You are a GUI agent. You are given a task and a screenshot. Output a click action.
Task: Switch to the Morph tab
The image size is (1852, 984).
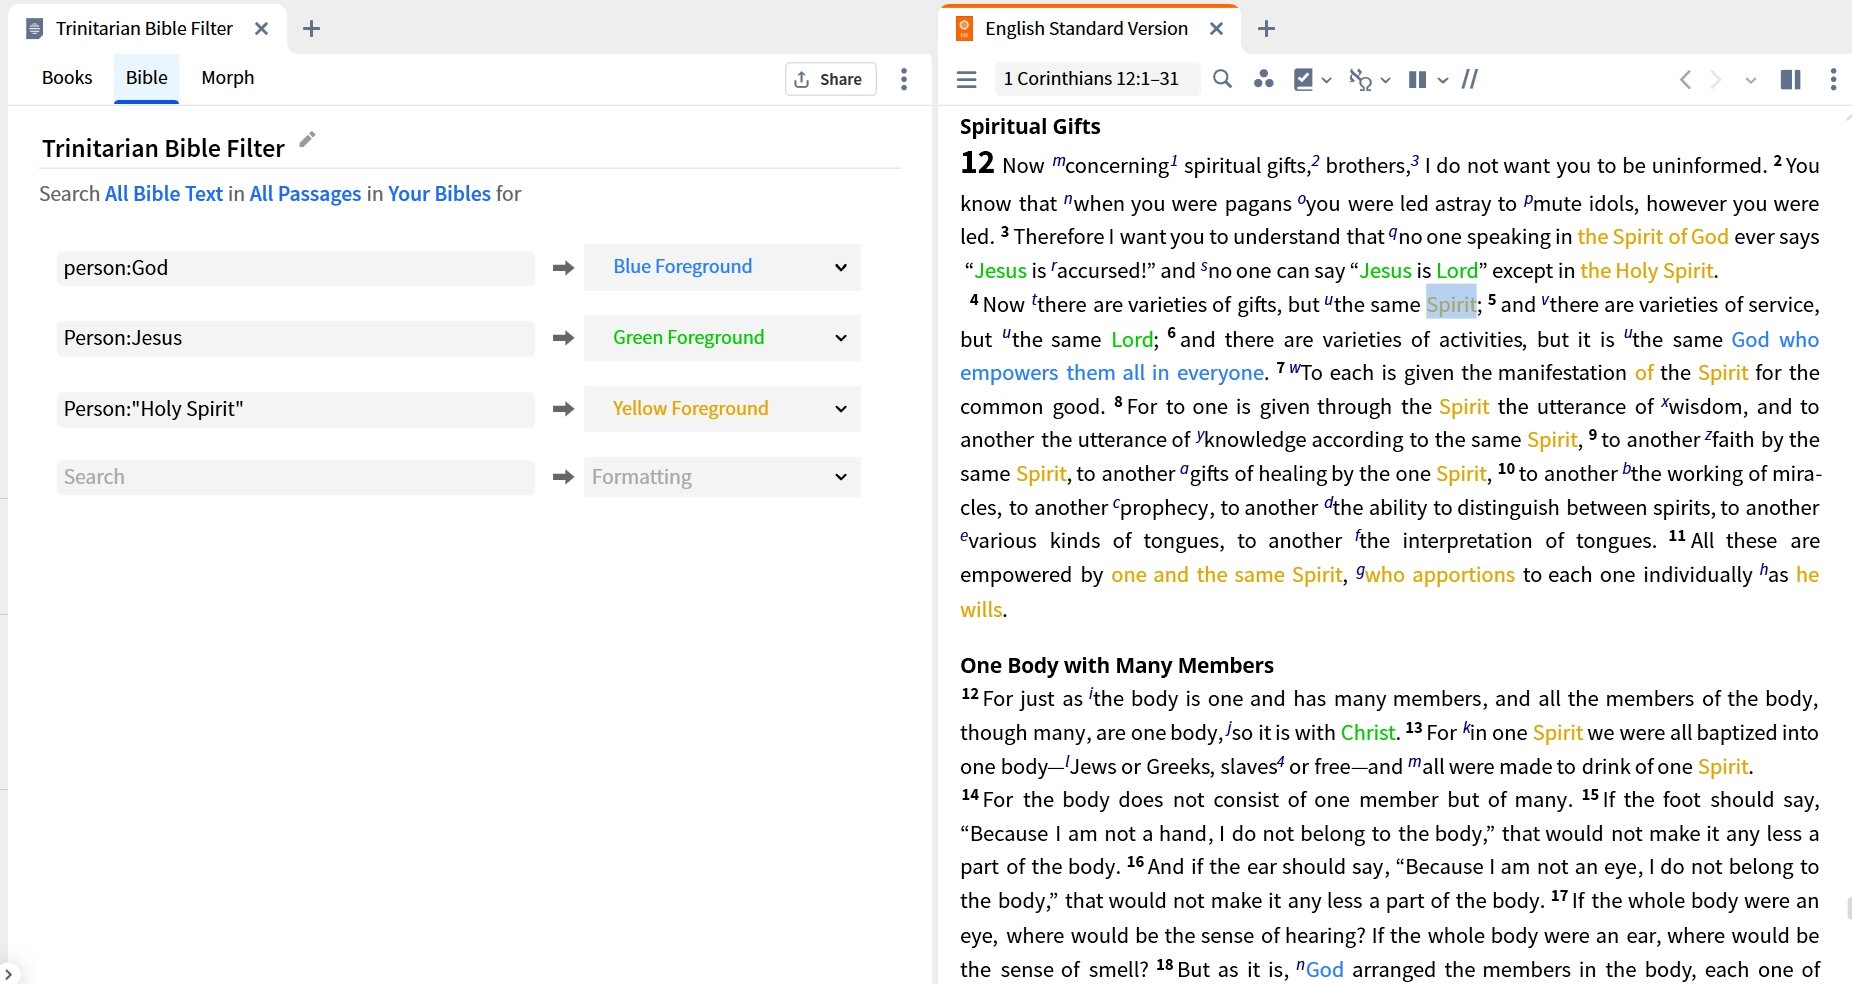(227, 77)
